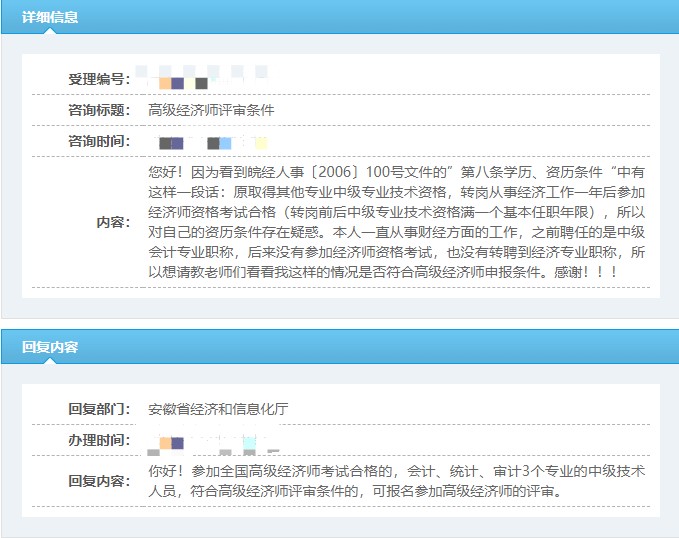Image resolution: width=679 pixels, height=538 pixels.
Task: Click the 回复内容 section header
Action: pos(50,347)
